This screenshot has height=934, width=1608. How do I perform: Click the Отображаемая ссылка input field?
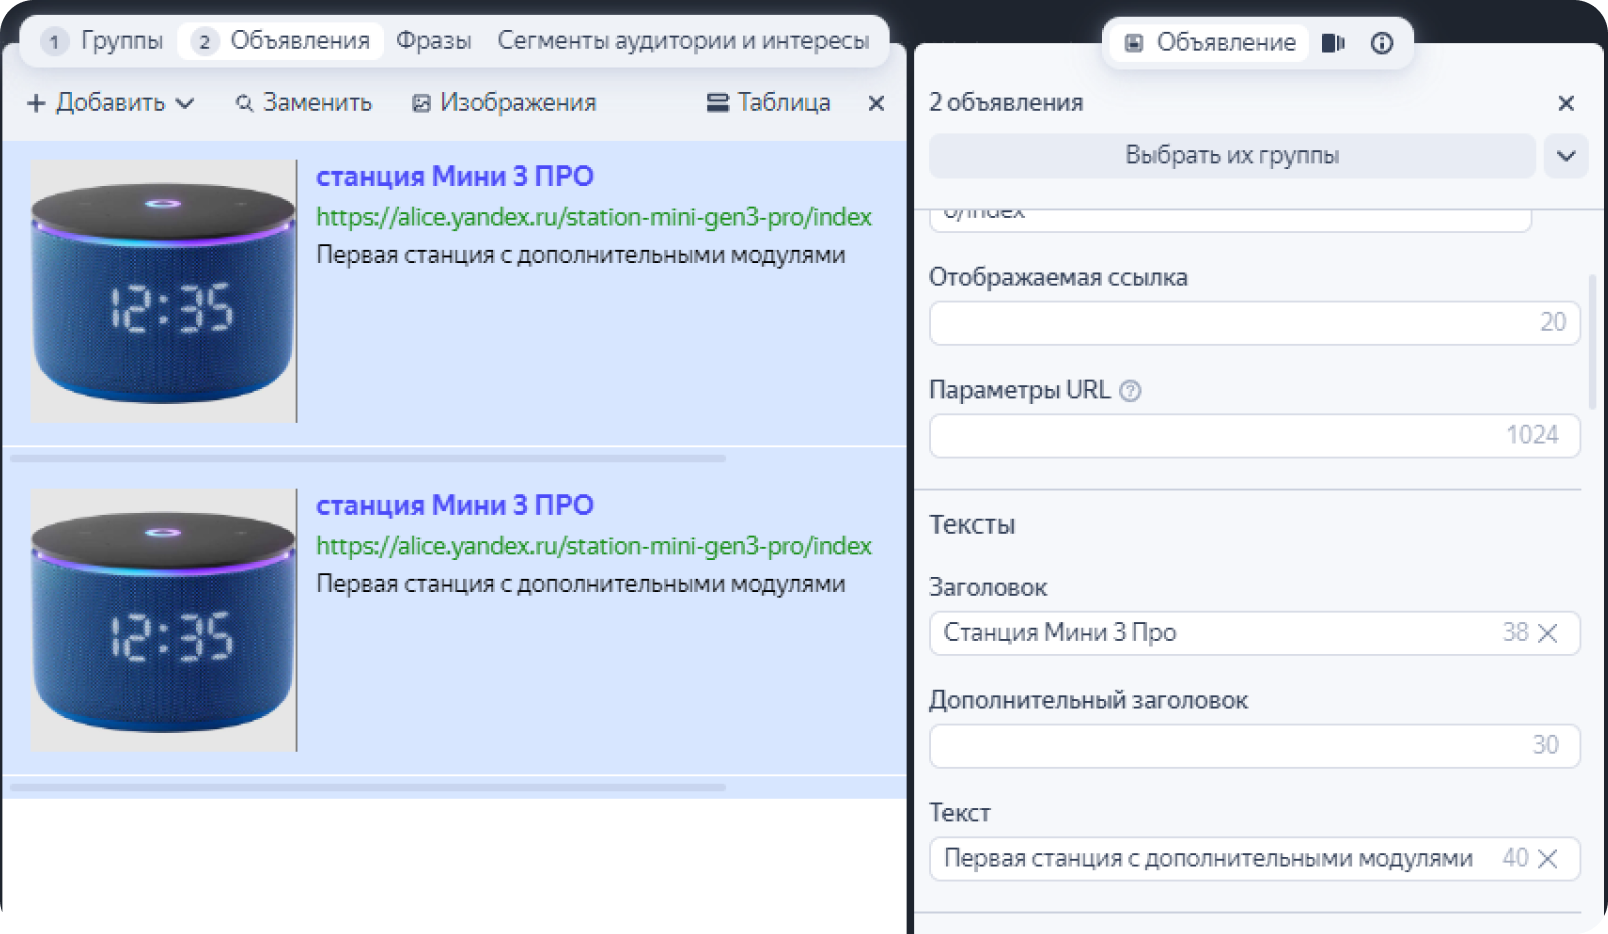click(x=1254, y=322)
